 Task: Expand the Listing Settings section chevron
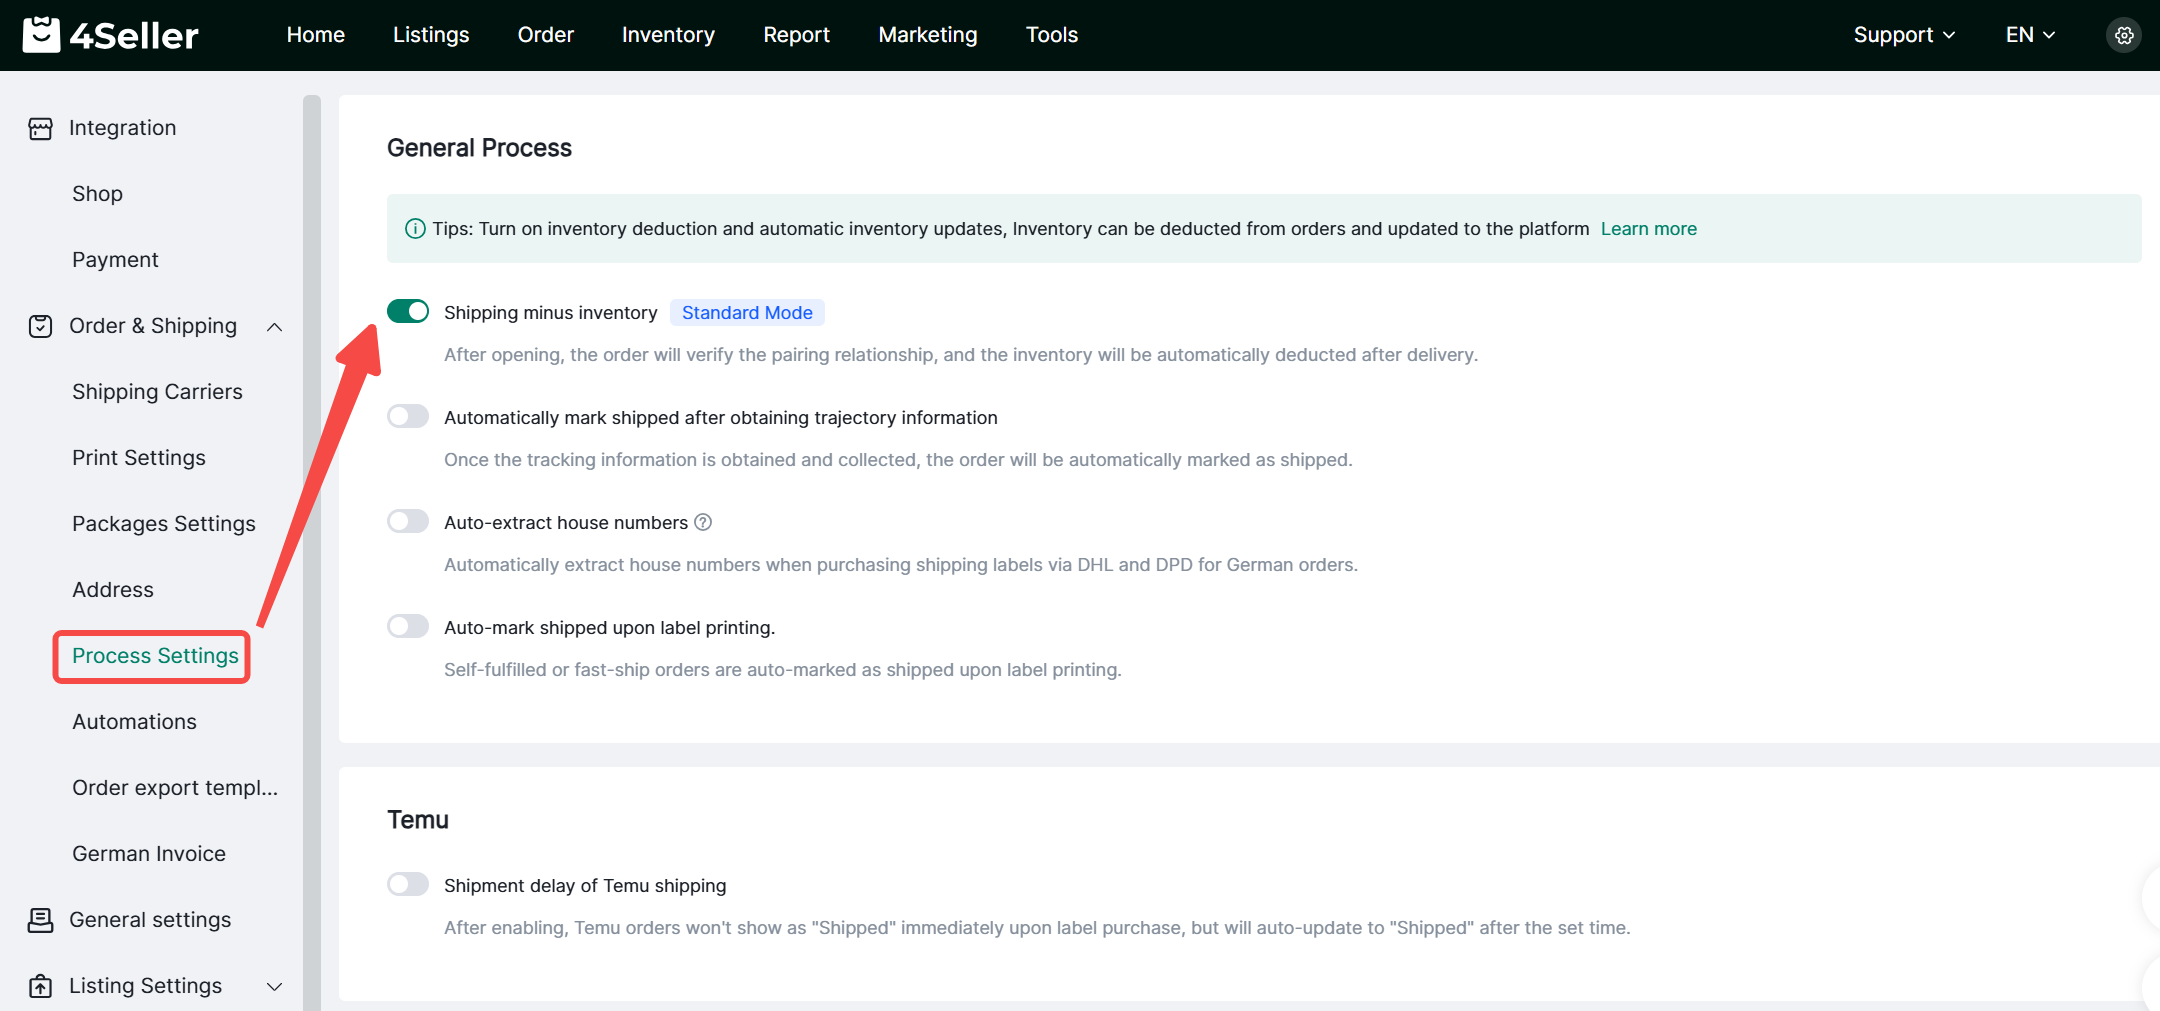[x=274, y=986]
